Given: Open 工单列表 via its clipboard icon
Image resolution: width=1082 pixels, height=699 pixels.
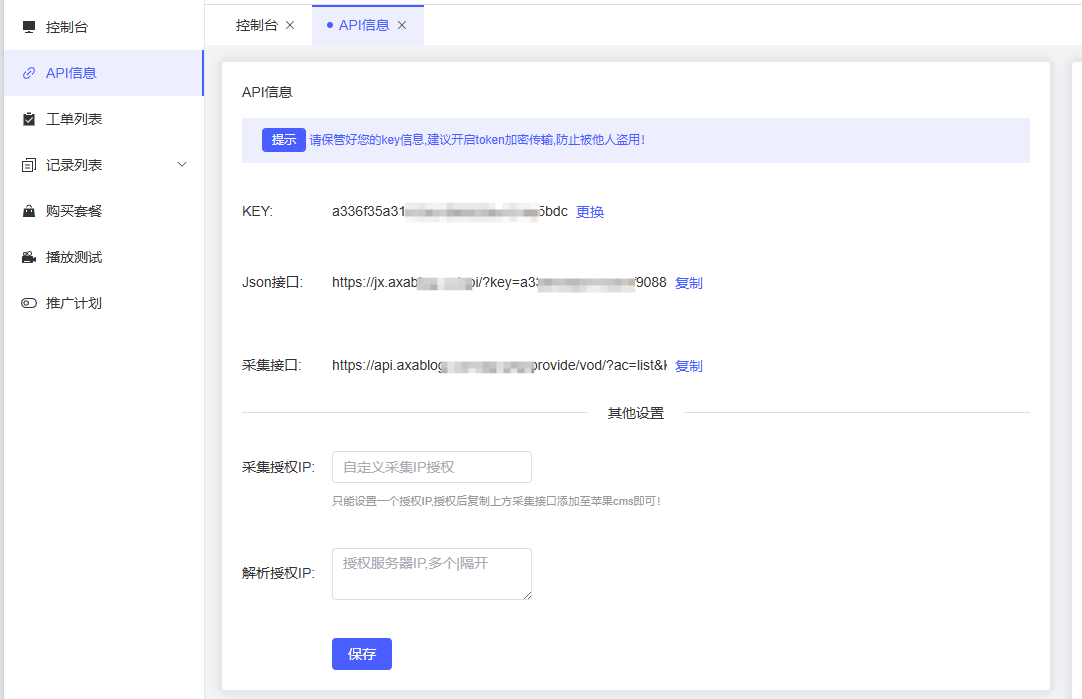Looking at the screenshot, I should tap(27, 118).
